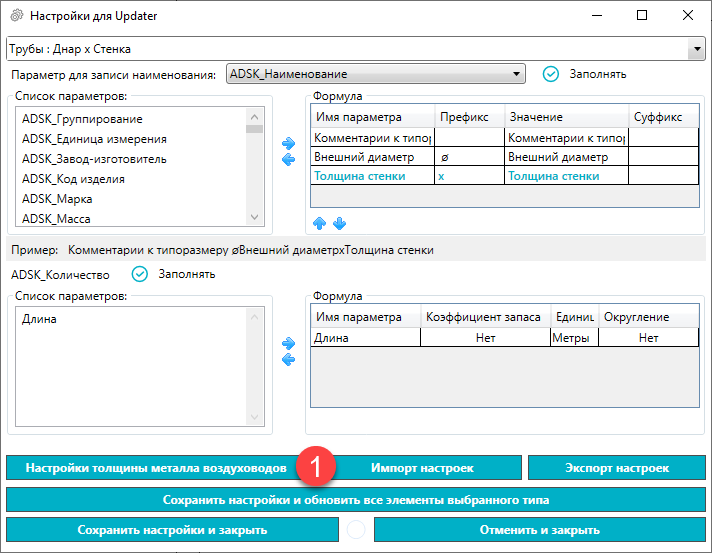Click Отменить и закрыть button
This screenshot has width=712, height=553.
click(539, 530)
